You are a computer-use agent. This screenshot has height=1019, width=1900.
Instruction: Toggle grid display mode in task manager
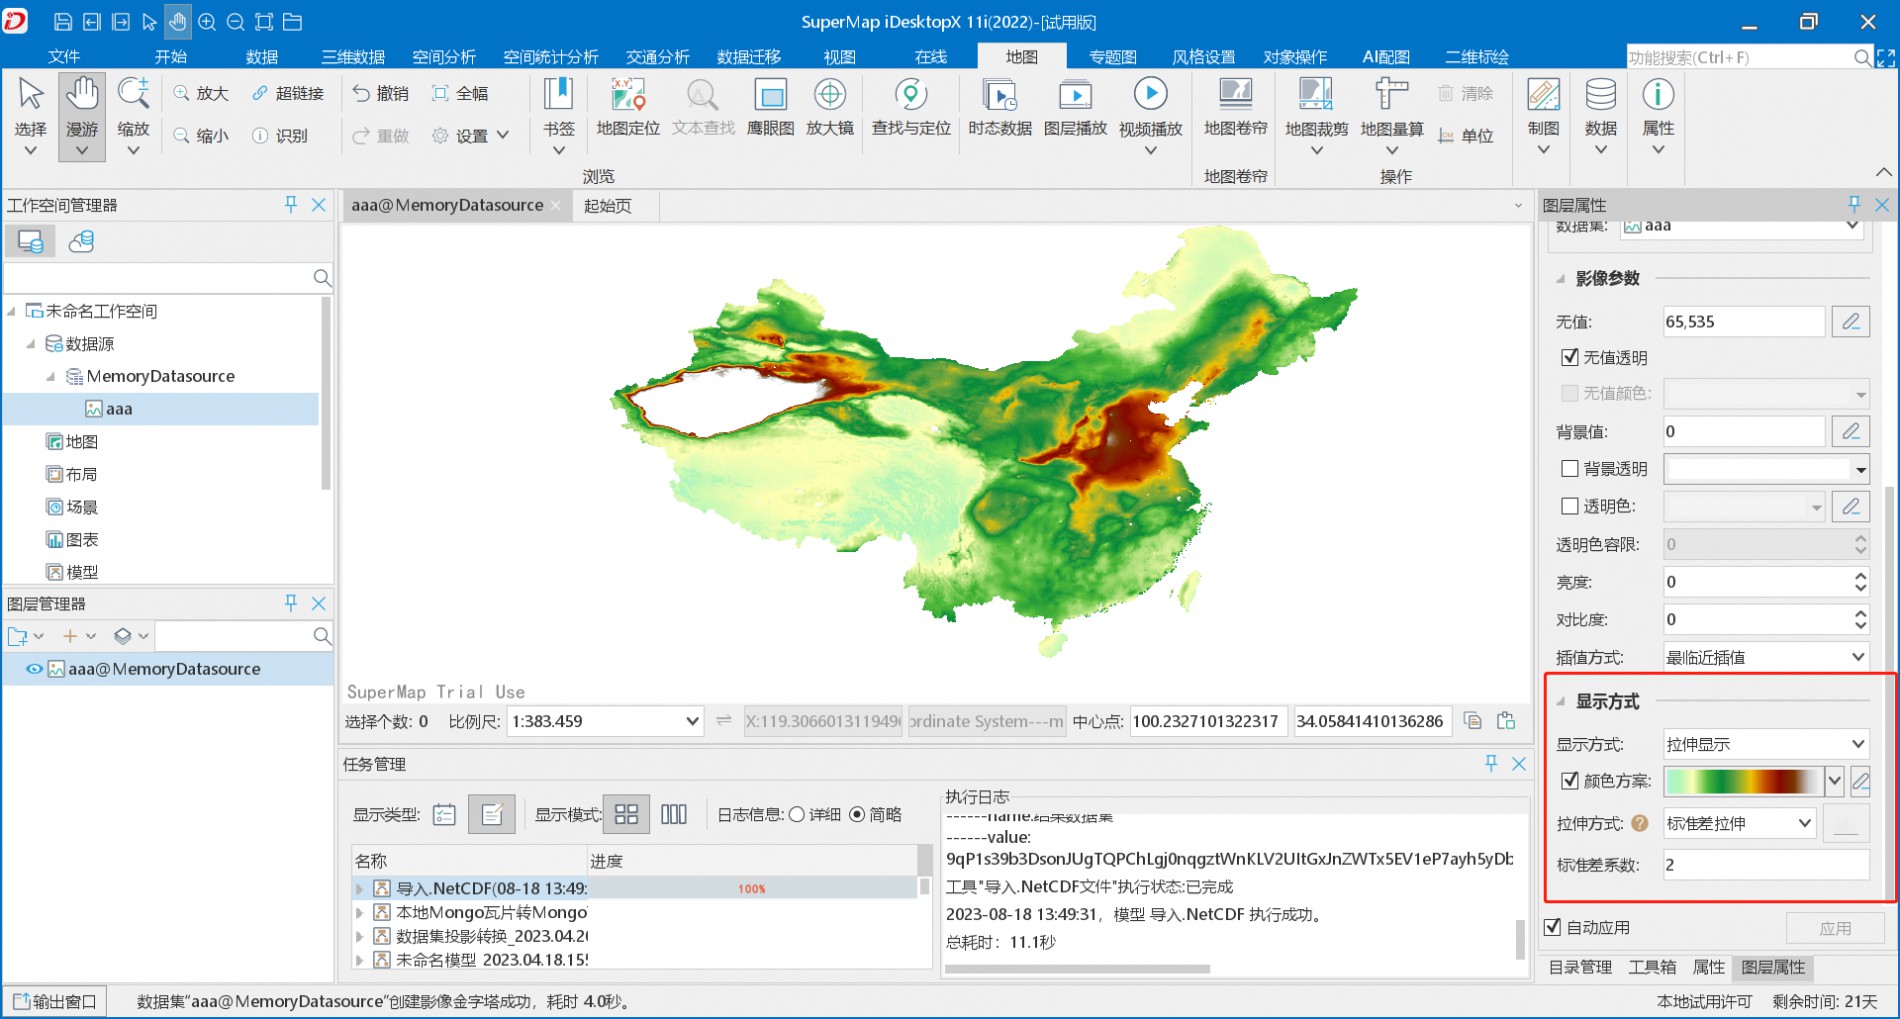[x=626, y=814]
